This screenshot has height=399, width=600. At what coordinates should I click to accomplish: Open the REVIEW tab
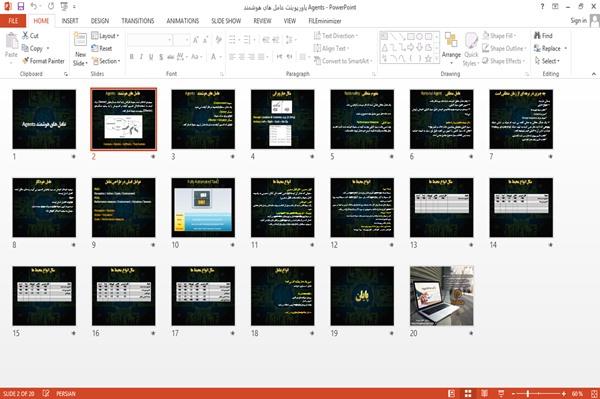pos(262,21)
